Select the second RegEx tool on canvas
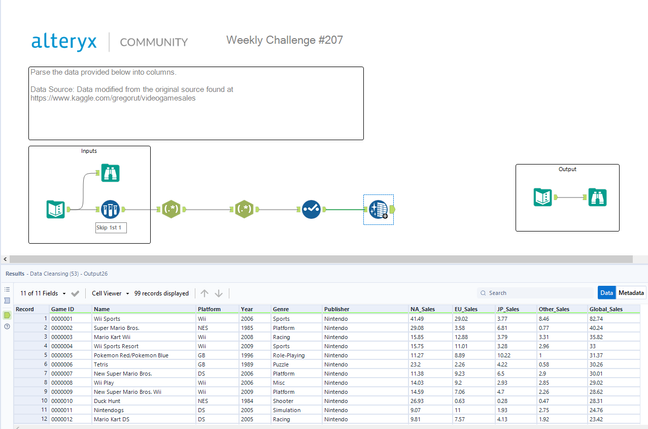Image resolution: width=648 pixels, height=429 pixels. click(x=244, y=209)
